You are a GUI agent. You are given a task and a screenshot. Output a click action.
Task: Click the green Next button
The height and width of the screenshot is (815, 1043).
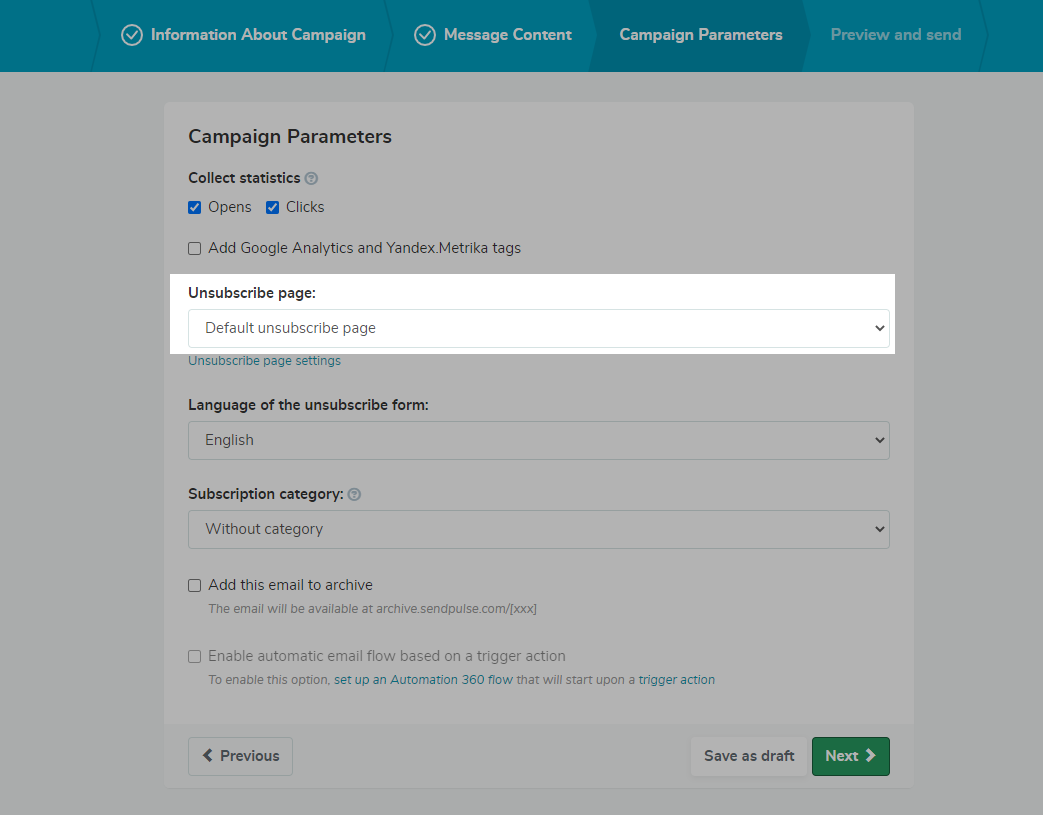pos(850,756)
